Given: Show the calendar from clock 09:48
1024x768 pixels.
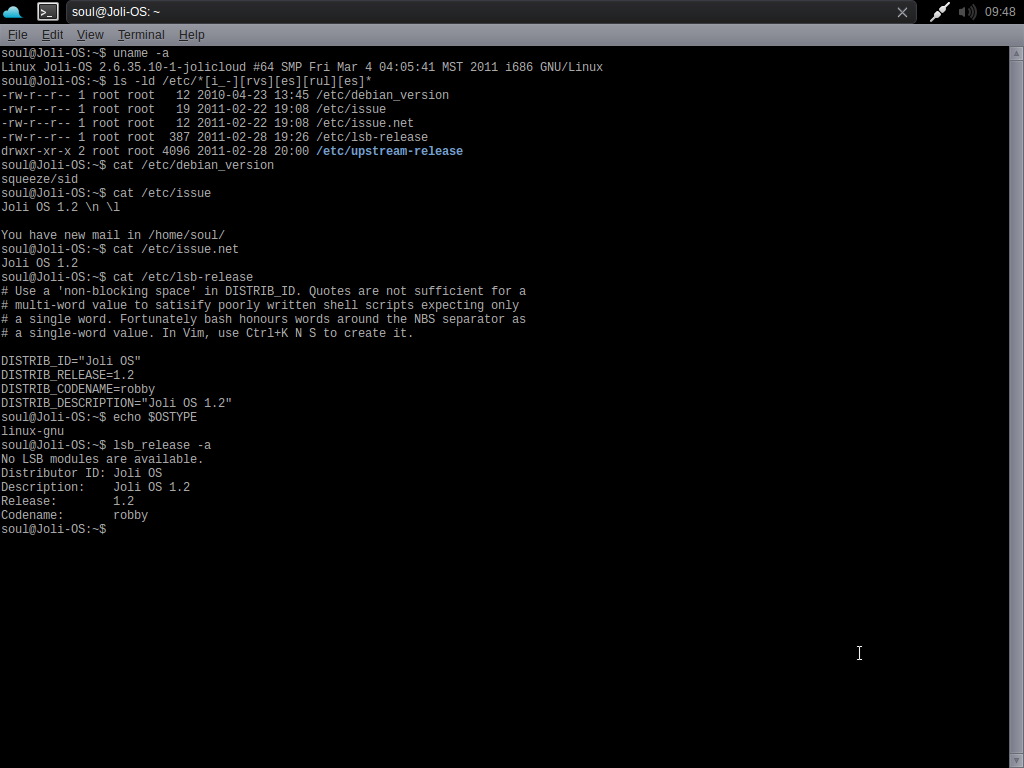Looking at the screenshot, I should (1000, 12).
